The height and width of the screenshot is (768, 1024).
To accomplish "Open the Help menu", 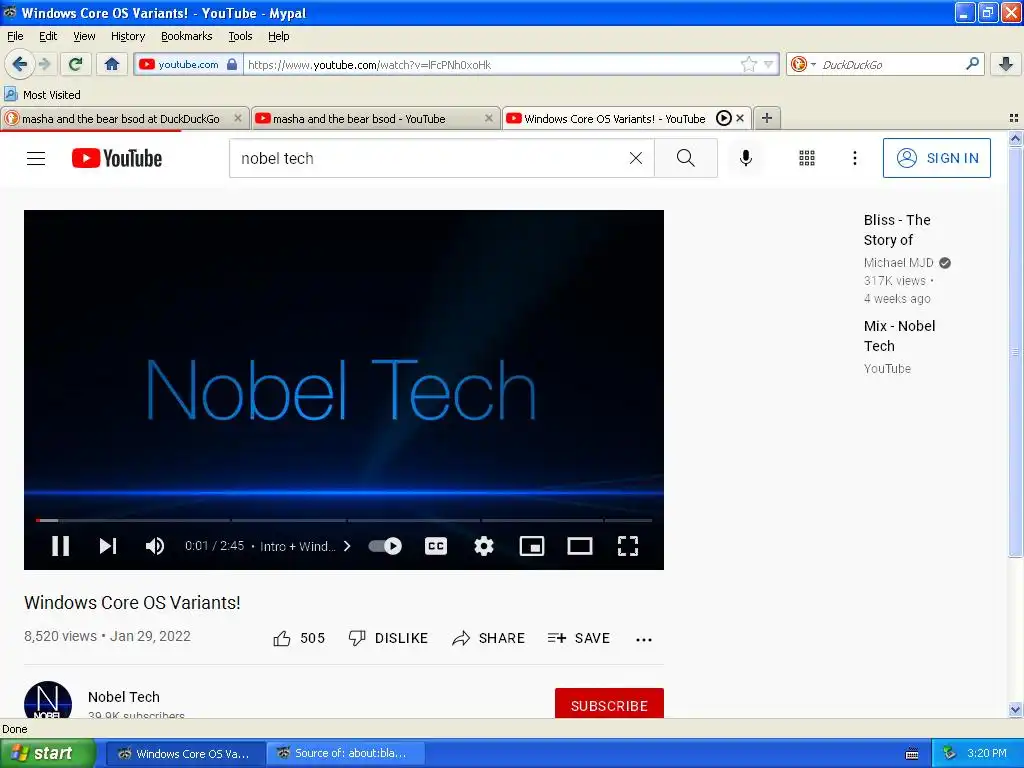I will (x=278, y=36).
